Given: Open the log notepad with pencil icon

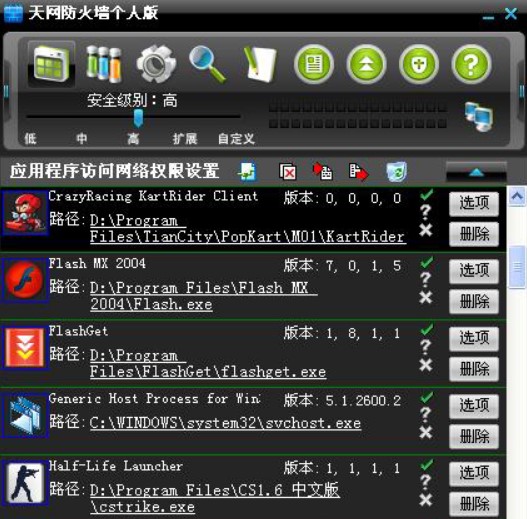Looking at the screenshot, I should [260, 65].
